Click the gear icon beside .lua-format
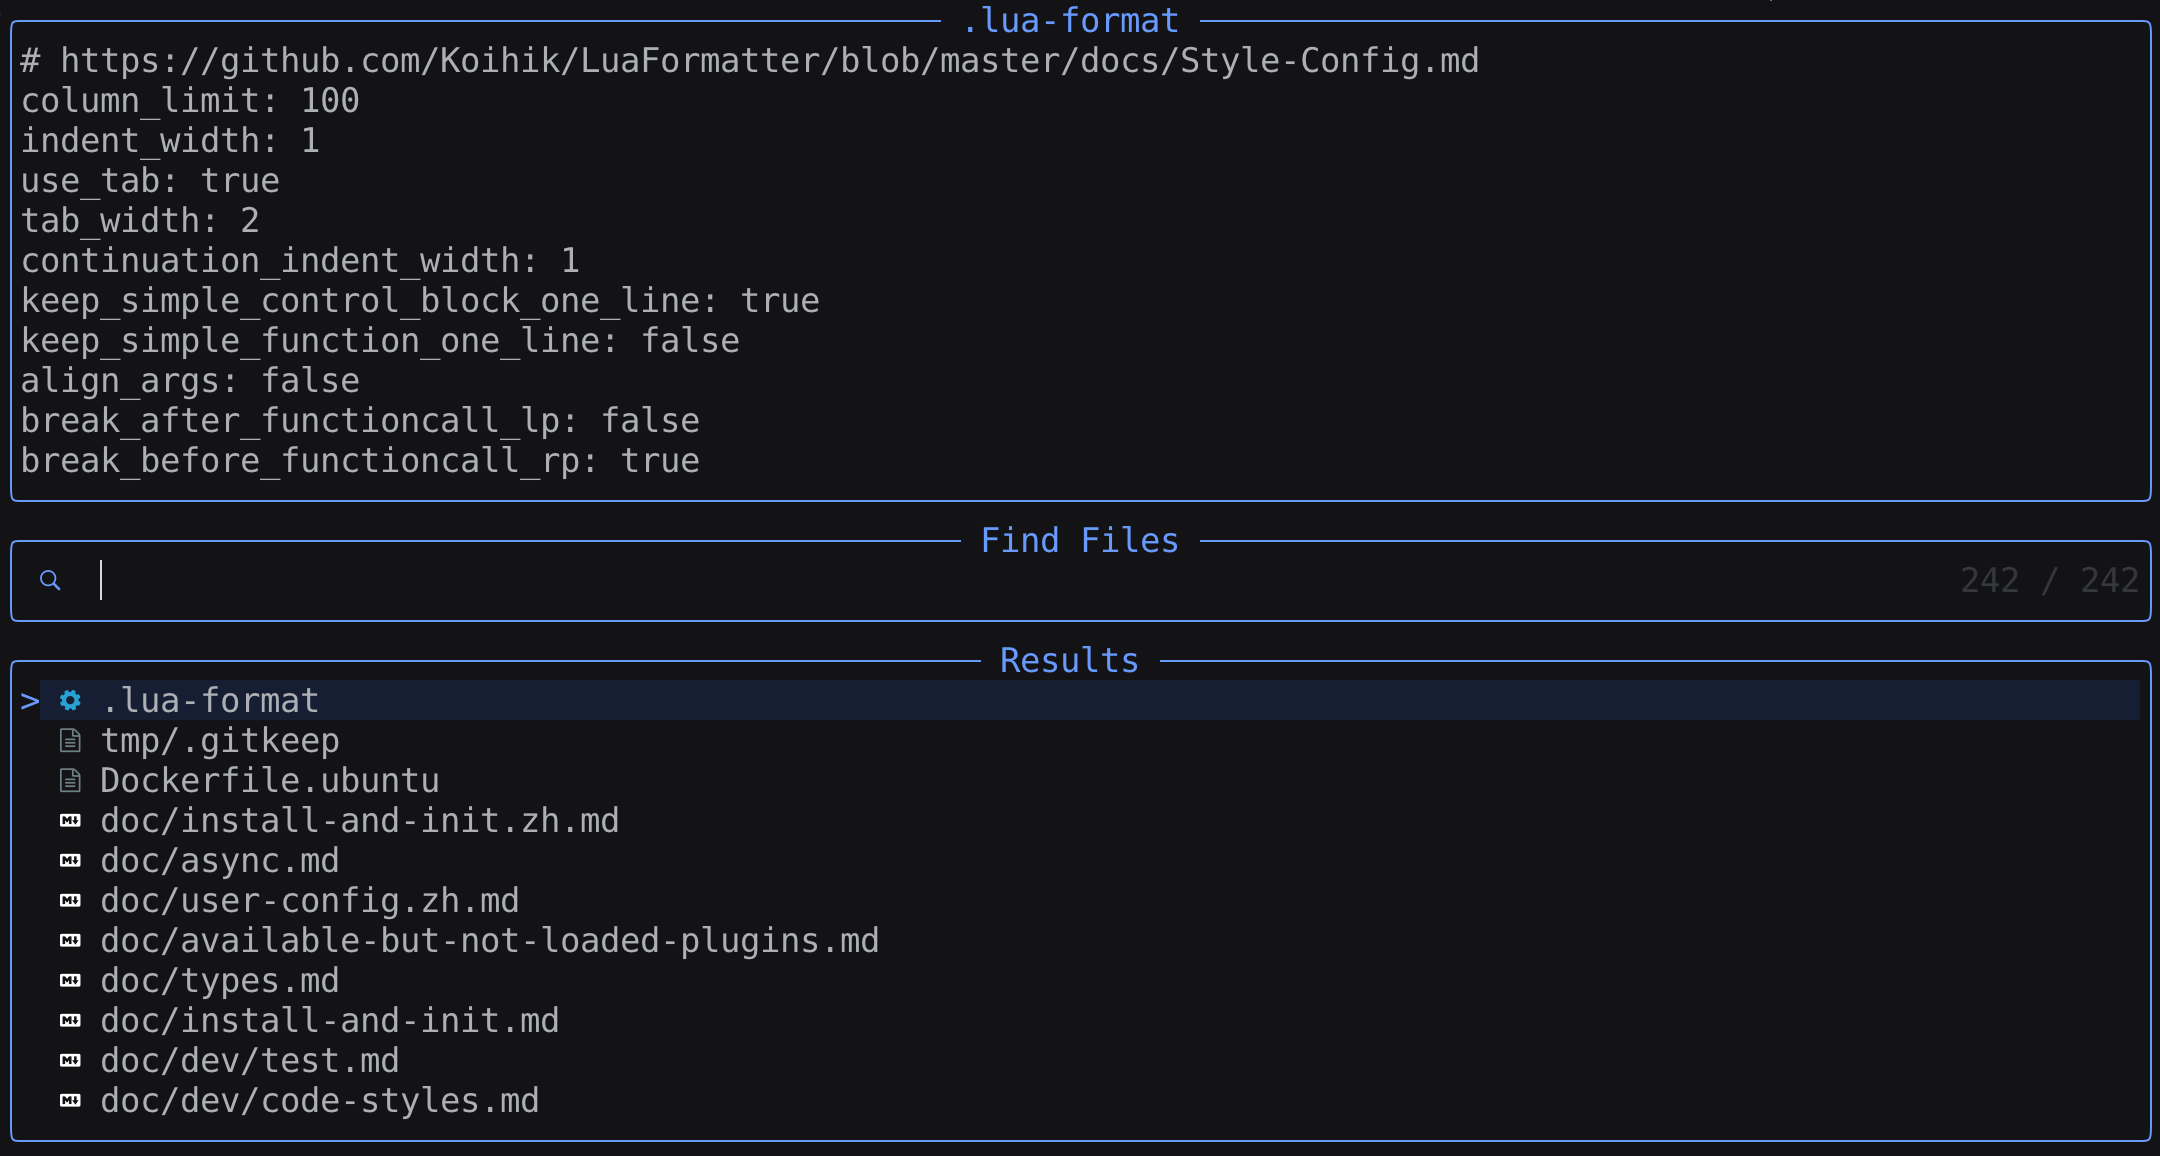 click(x=70, y=700)
